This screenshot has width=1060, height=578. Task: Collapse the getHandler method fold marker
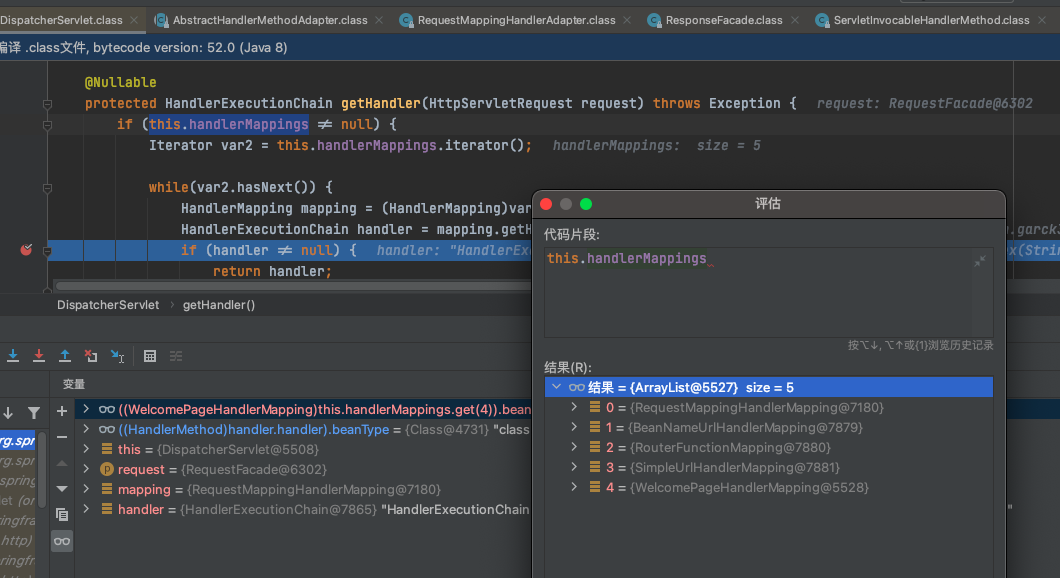(x=47, y=104)
